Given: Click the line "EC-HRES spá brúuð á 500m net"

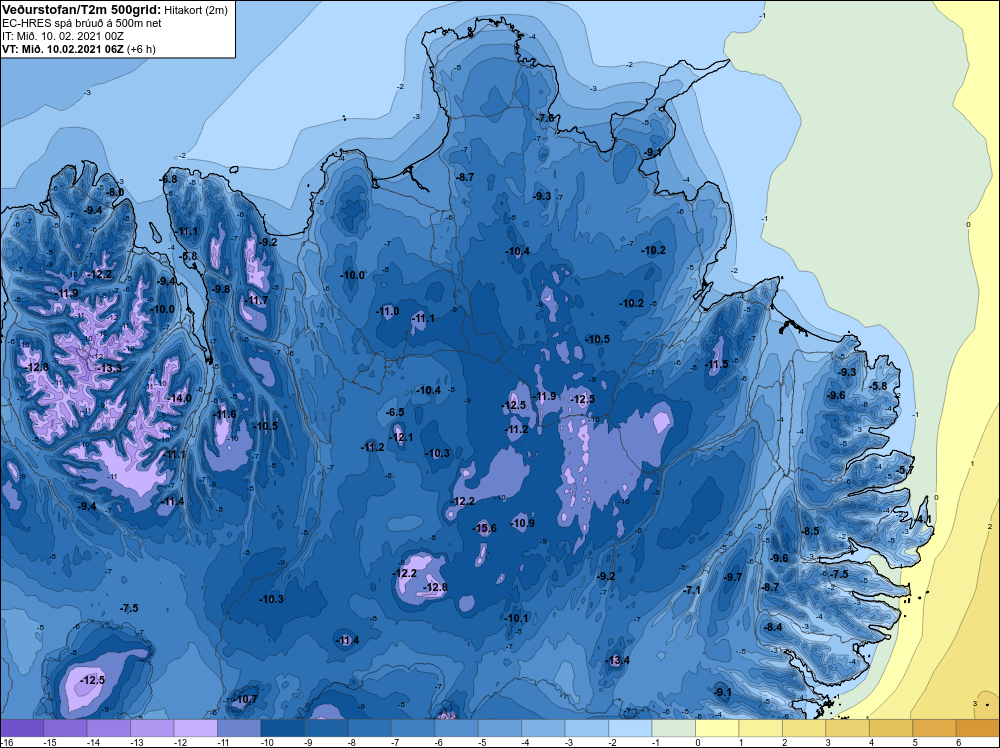Looking at the screenshot, I should 82,23.
